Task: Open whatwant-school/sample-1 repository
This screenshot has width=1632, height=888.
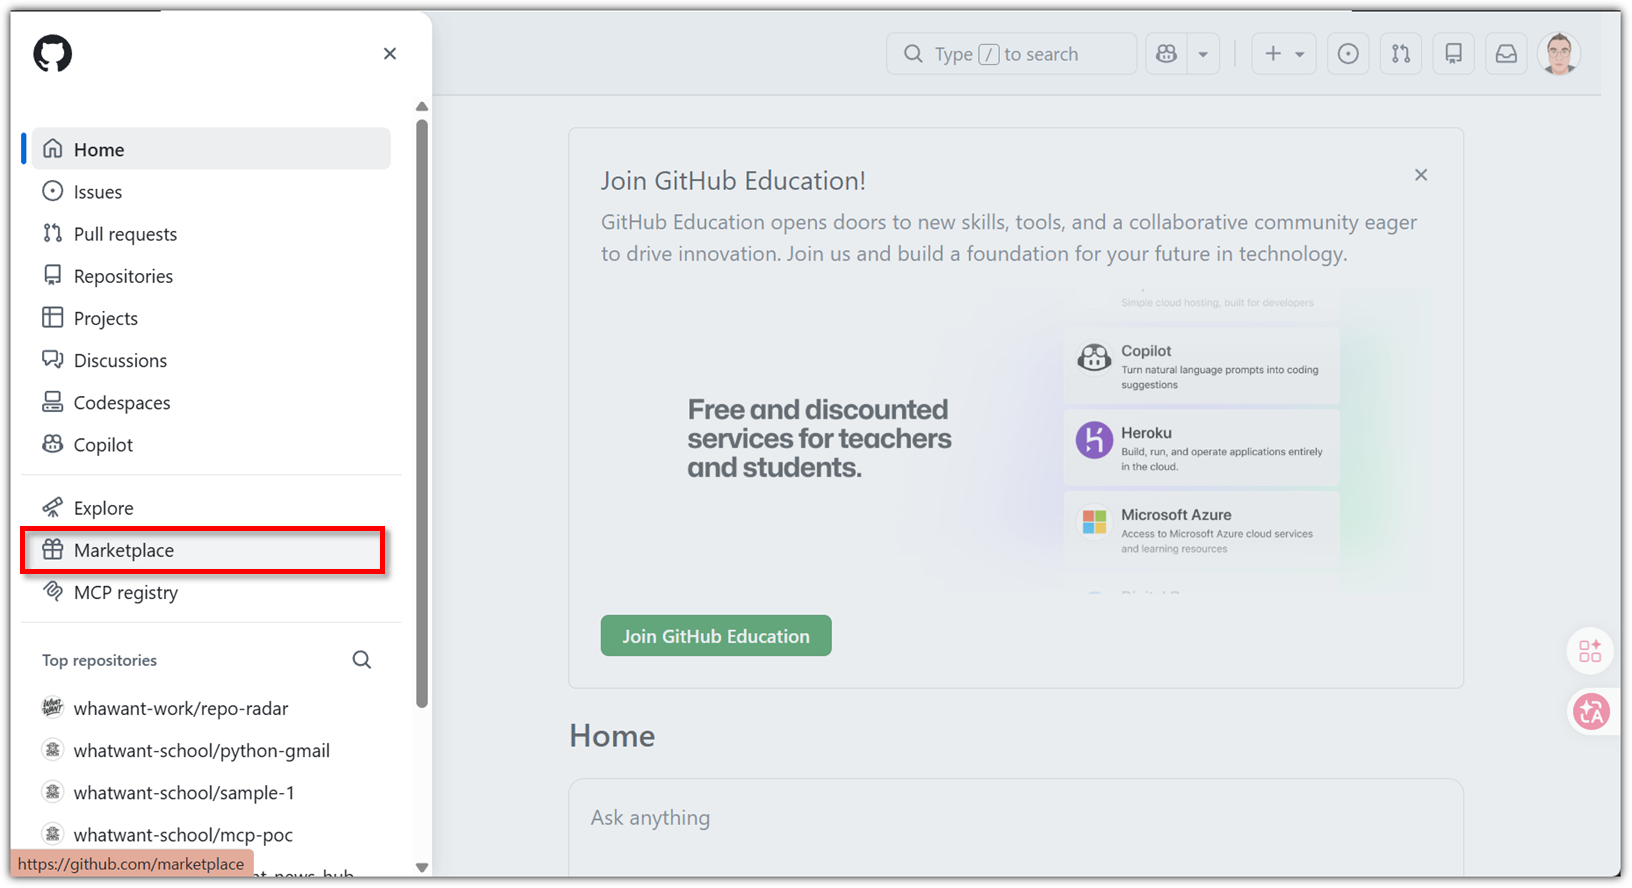Action: (184, 792)
